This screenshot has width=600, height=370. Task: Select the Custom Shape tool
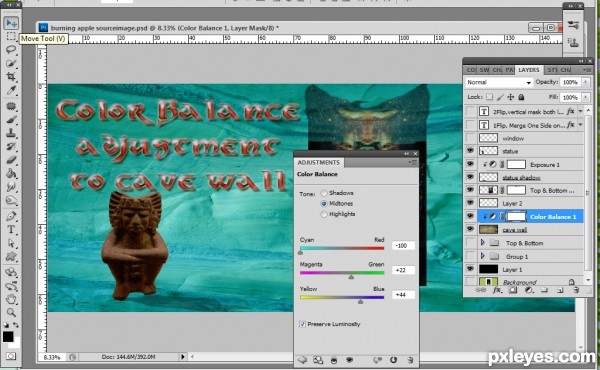click(x=11, y=257)
